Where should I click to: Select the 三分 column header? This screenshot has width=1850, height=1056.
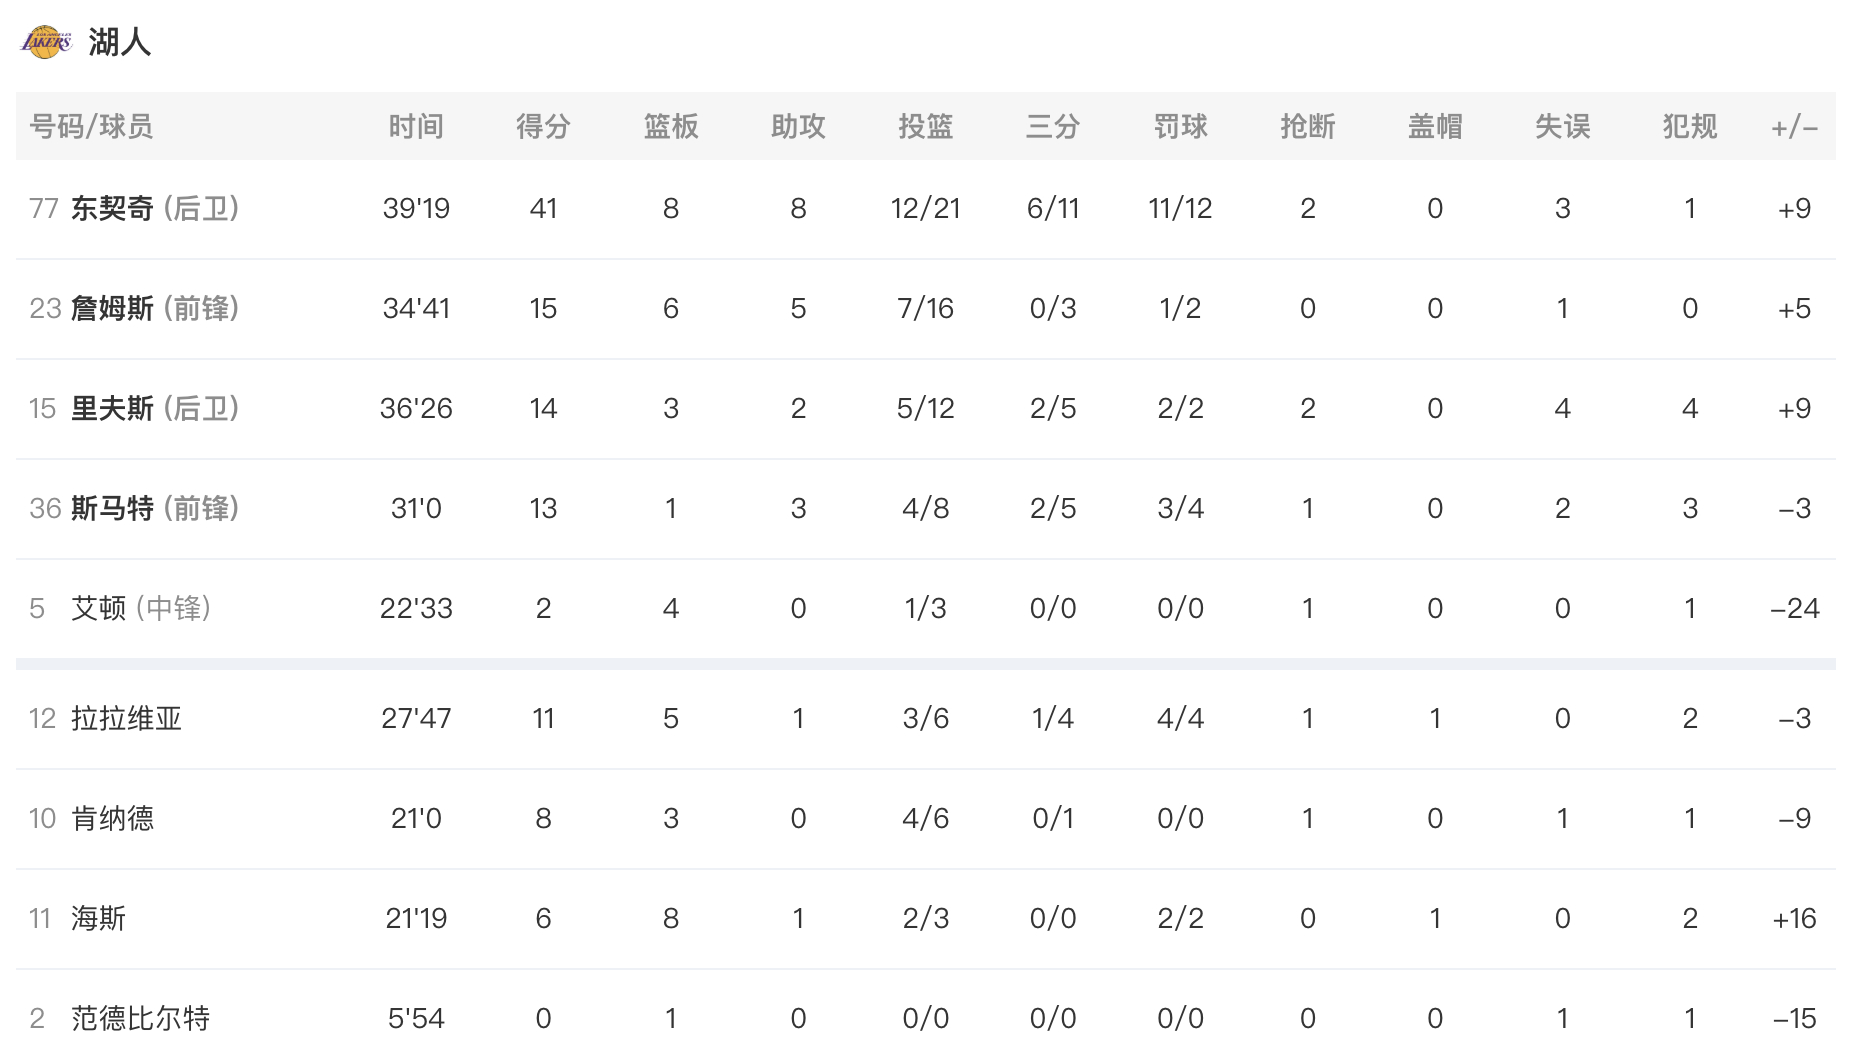[1053, 126]
